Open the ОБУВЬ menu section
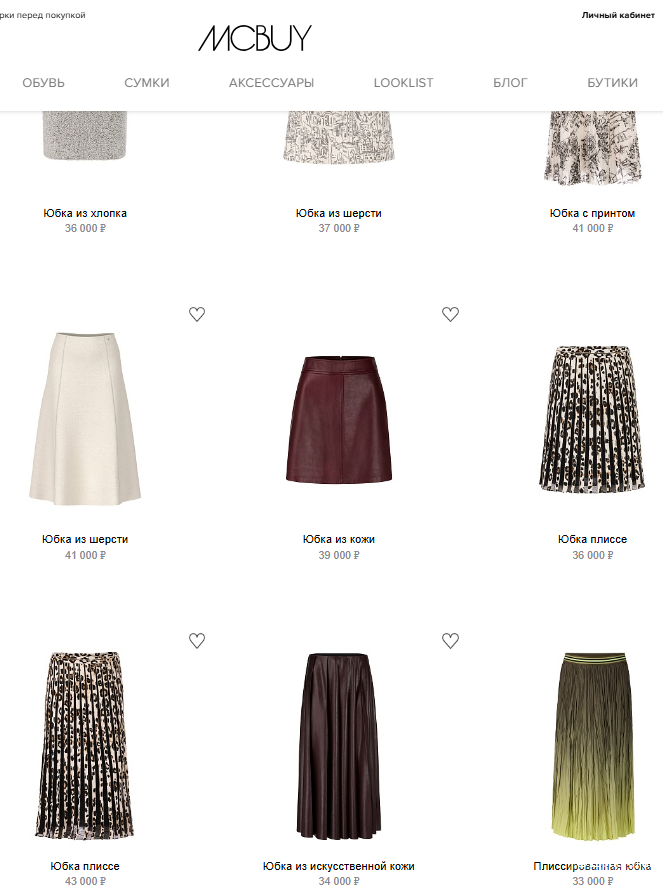 pyautogui.click(x=43, y=83)
